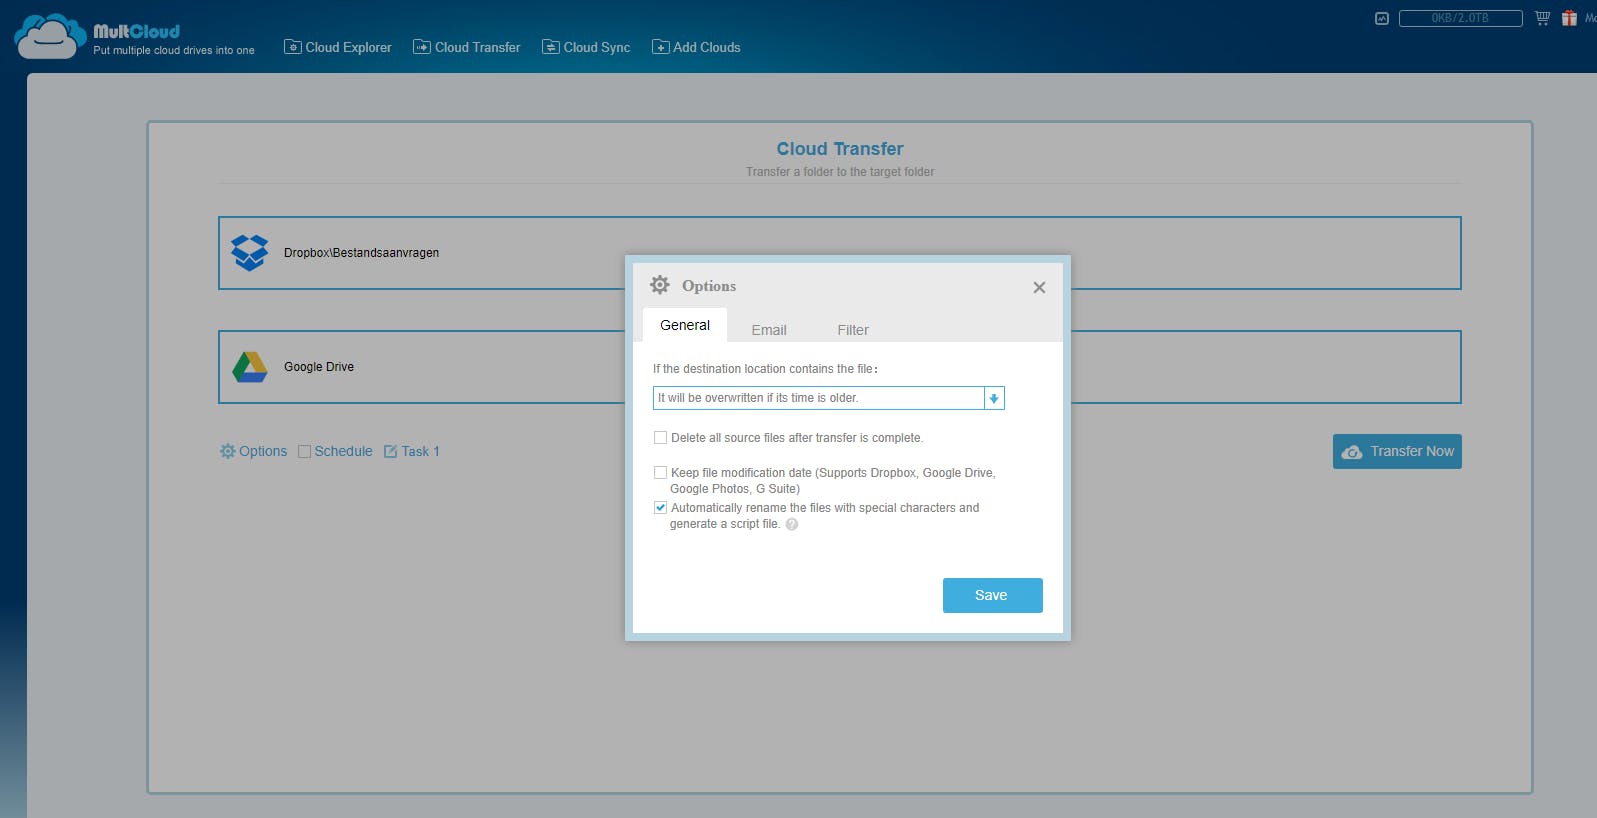Click the Google Drive destination icon
The height and width of the screenshot is (818, 1597).
click(x=249, y=367)
